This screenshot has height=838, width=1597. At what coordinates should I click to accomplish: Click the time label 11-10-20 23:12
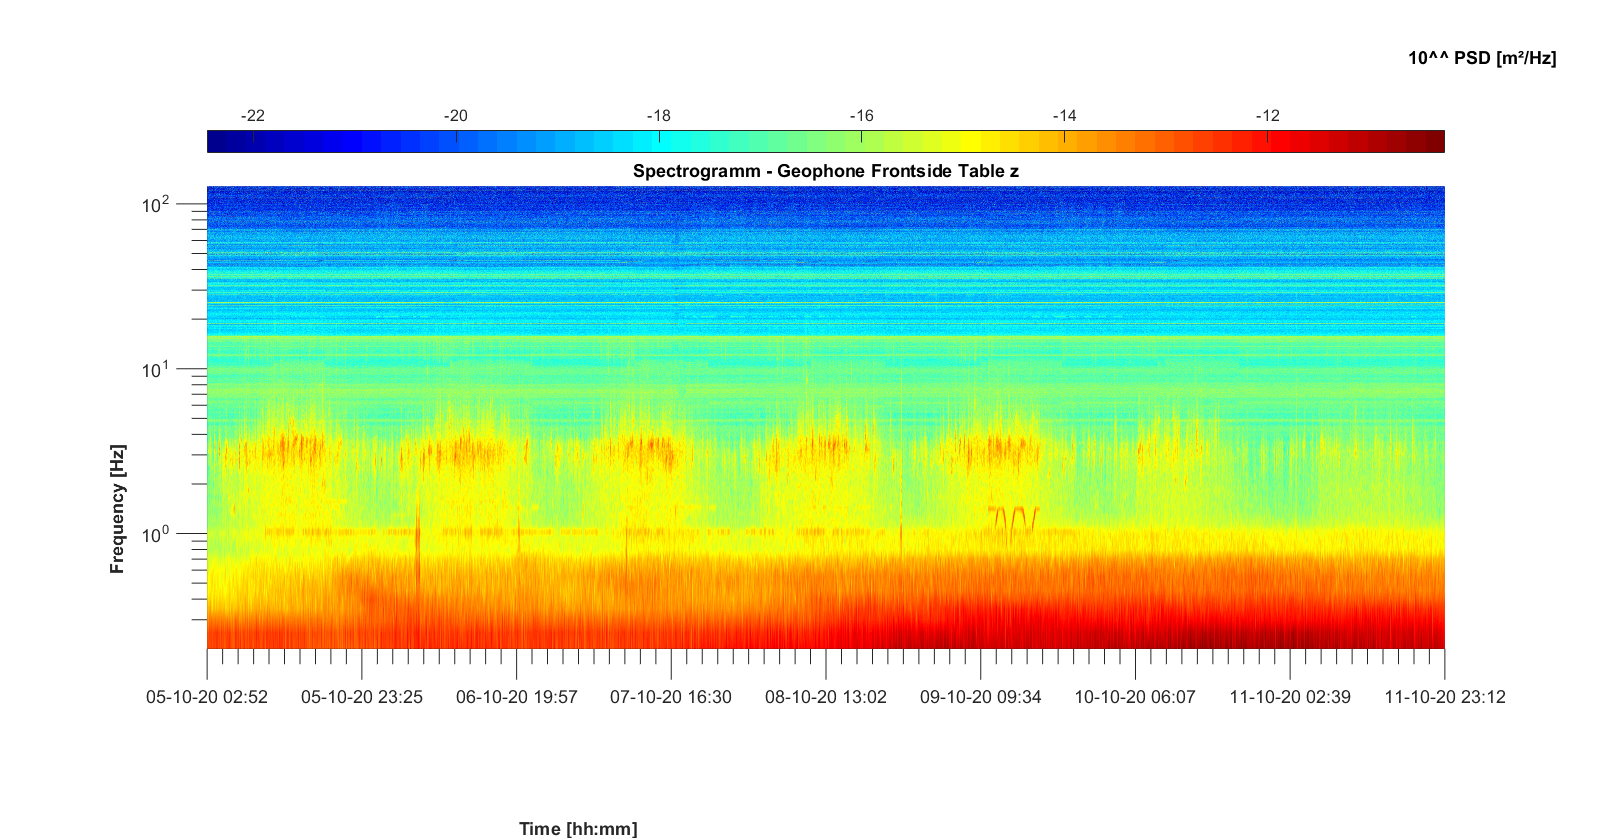coord(1445,697)
